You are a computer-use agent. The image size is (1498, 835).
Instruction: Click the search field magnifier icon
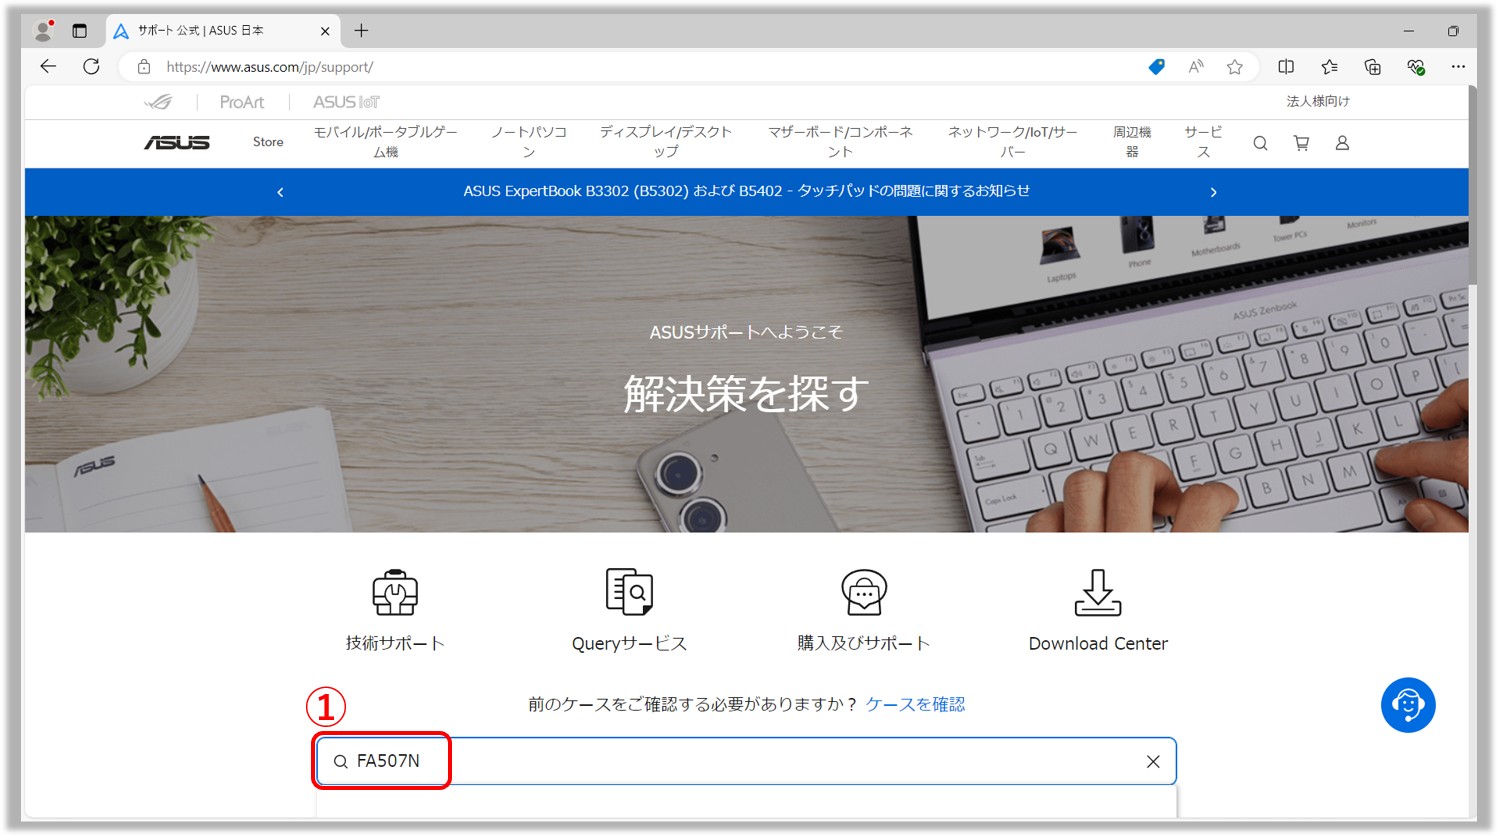[341, 762]
